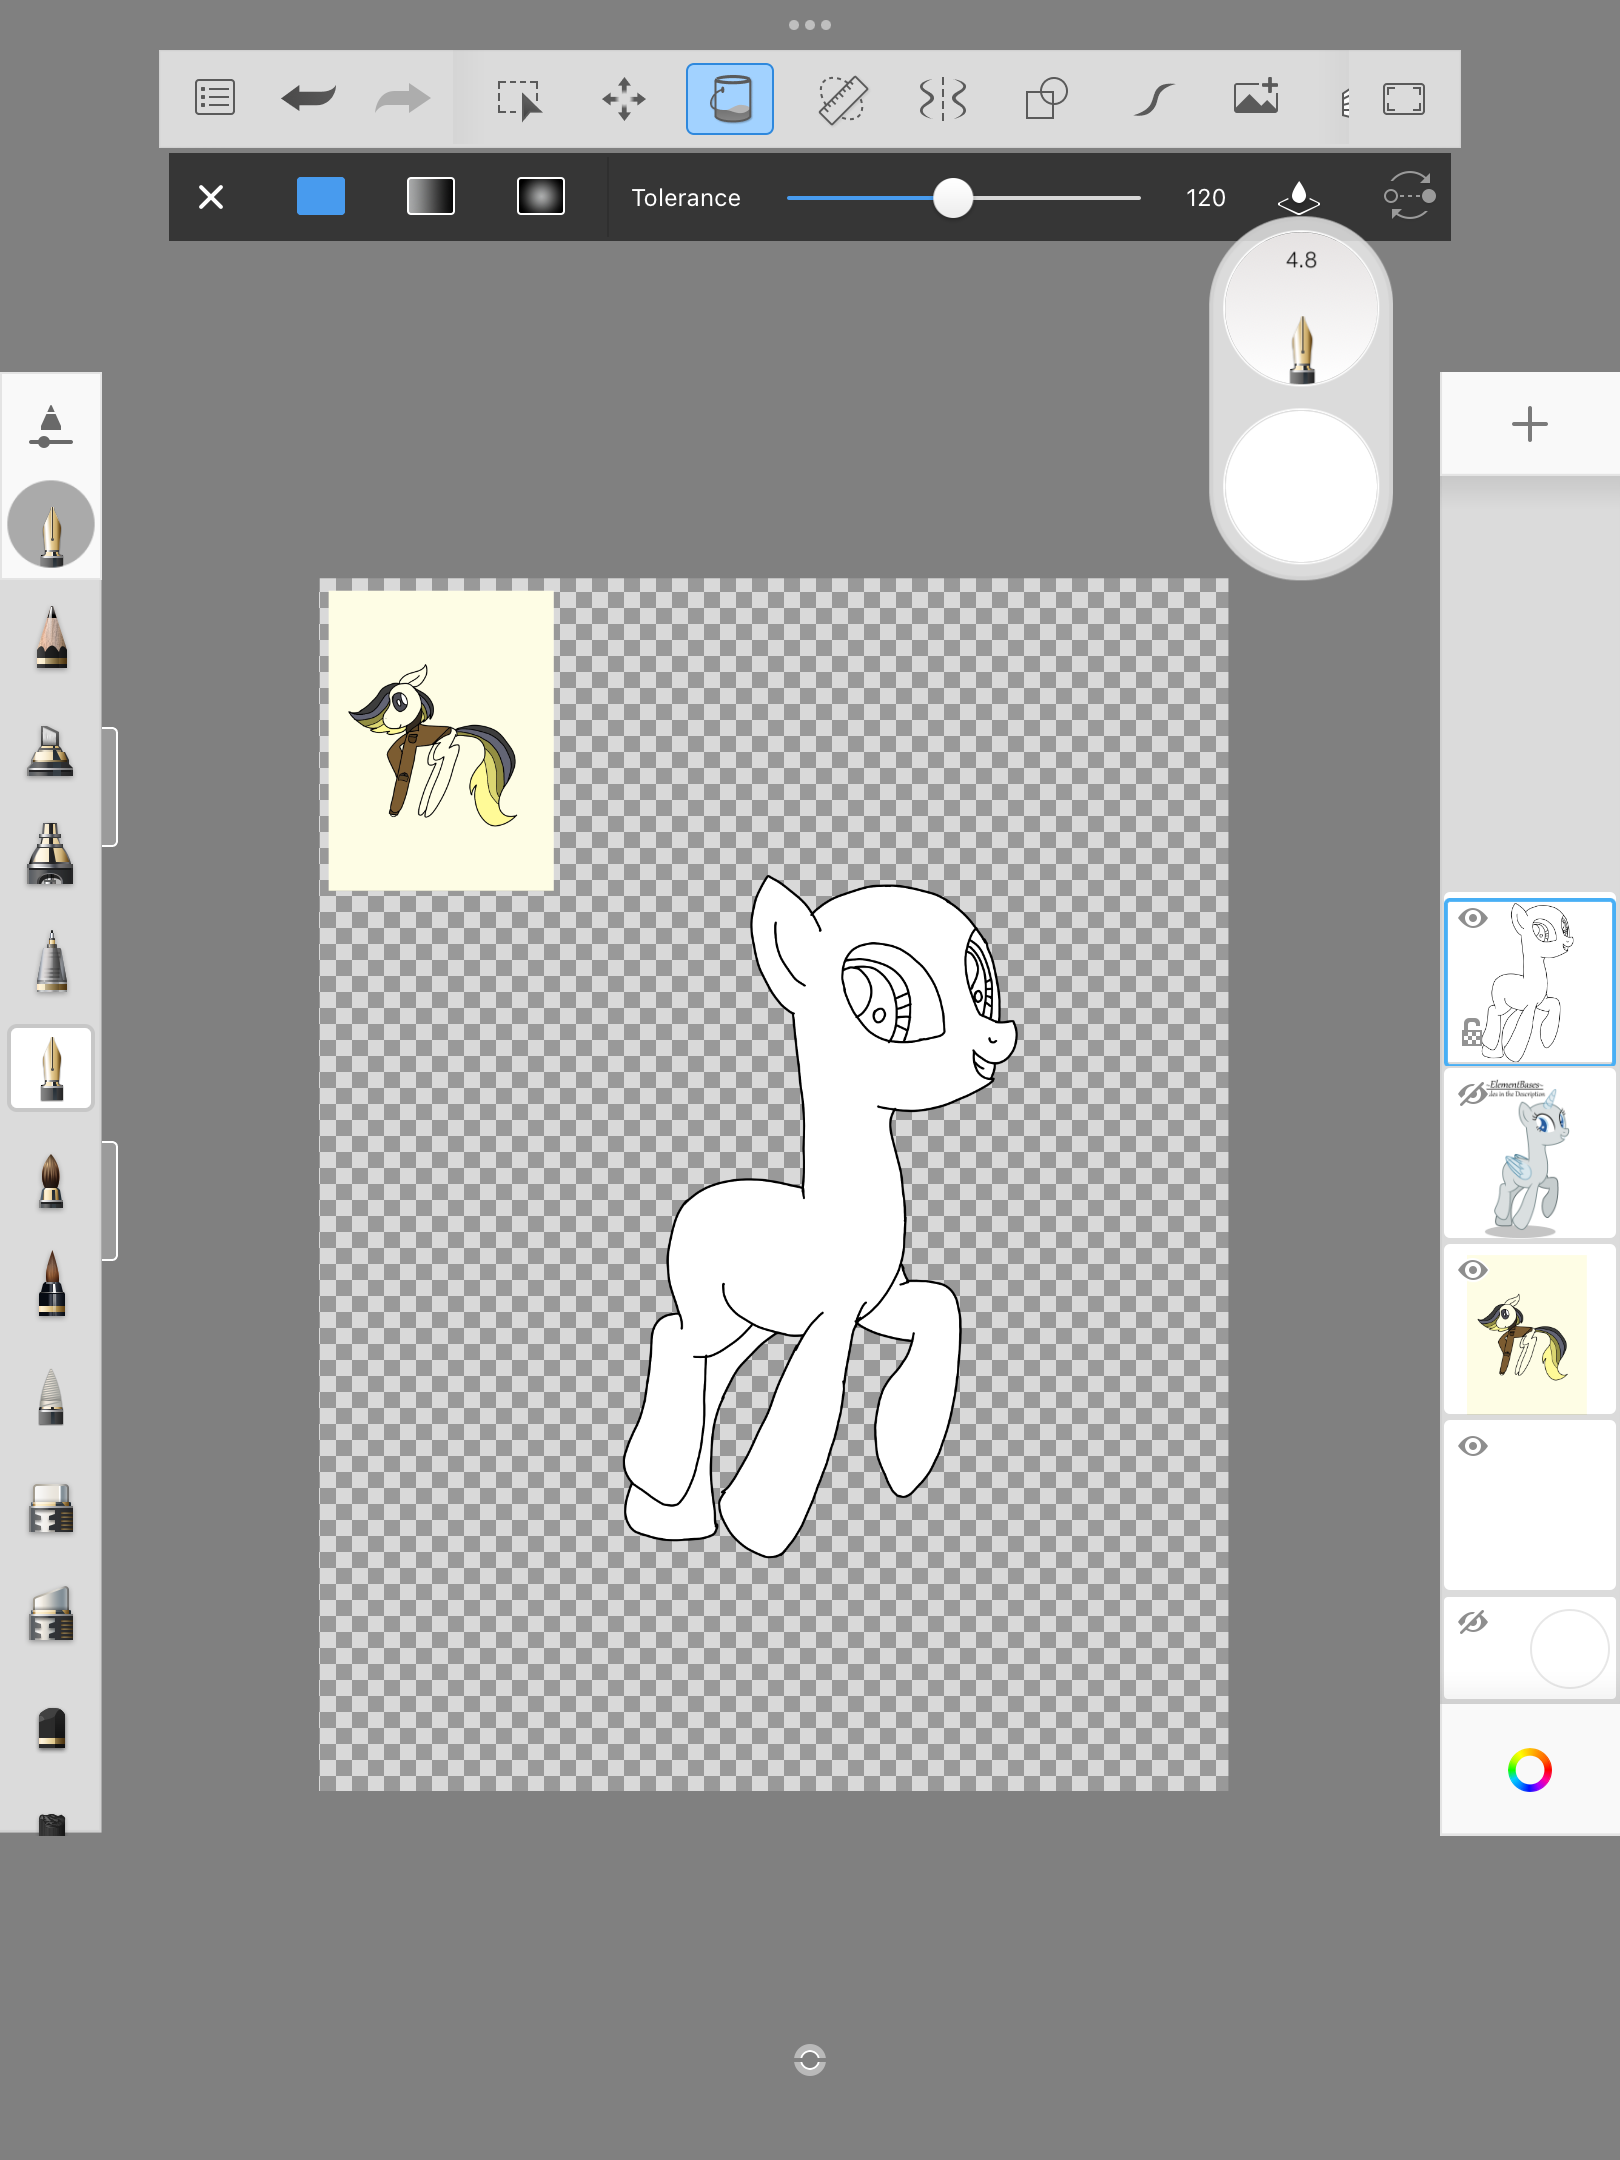Open the main menu list icon
This screenshot has height=2160, width=1620.
coord(214,98)
